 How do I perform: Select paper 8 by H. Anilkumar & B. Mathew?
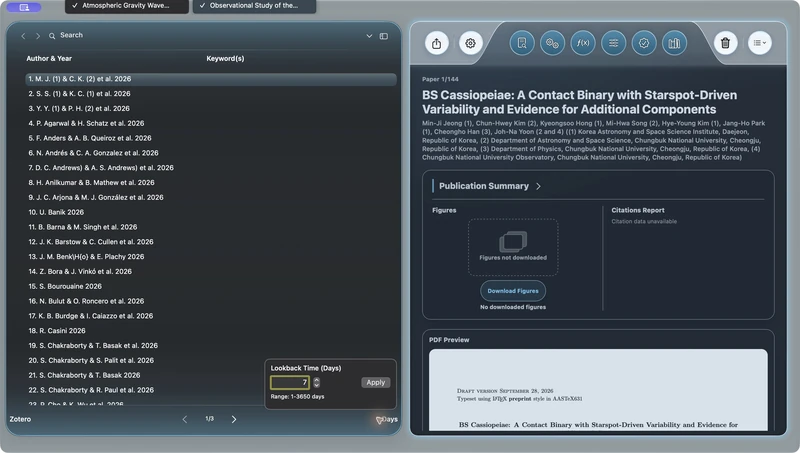click(211, 183)
